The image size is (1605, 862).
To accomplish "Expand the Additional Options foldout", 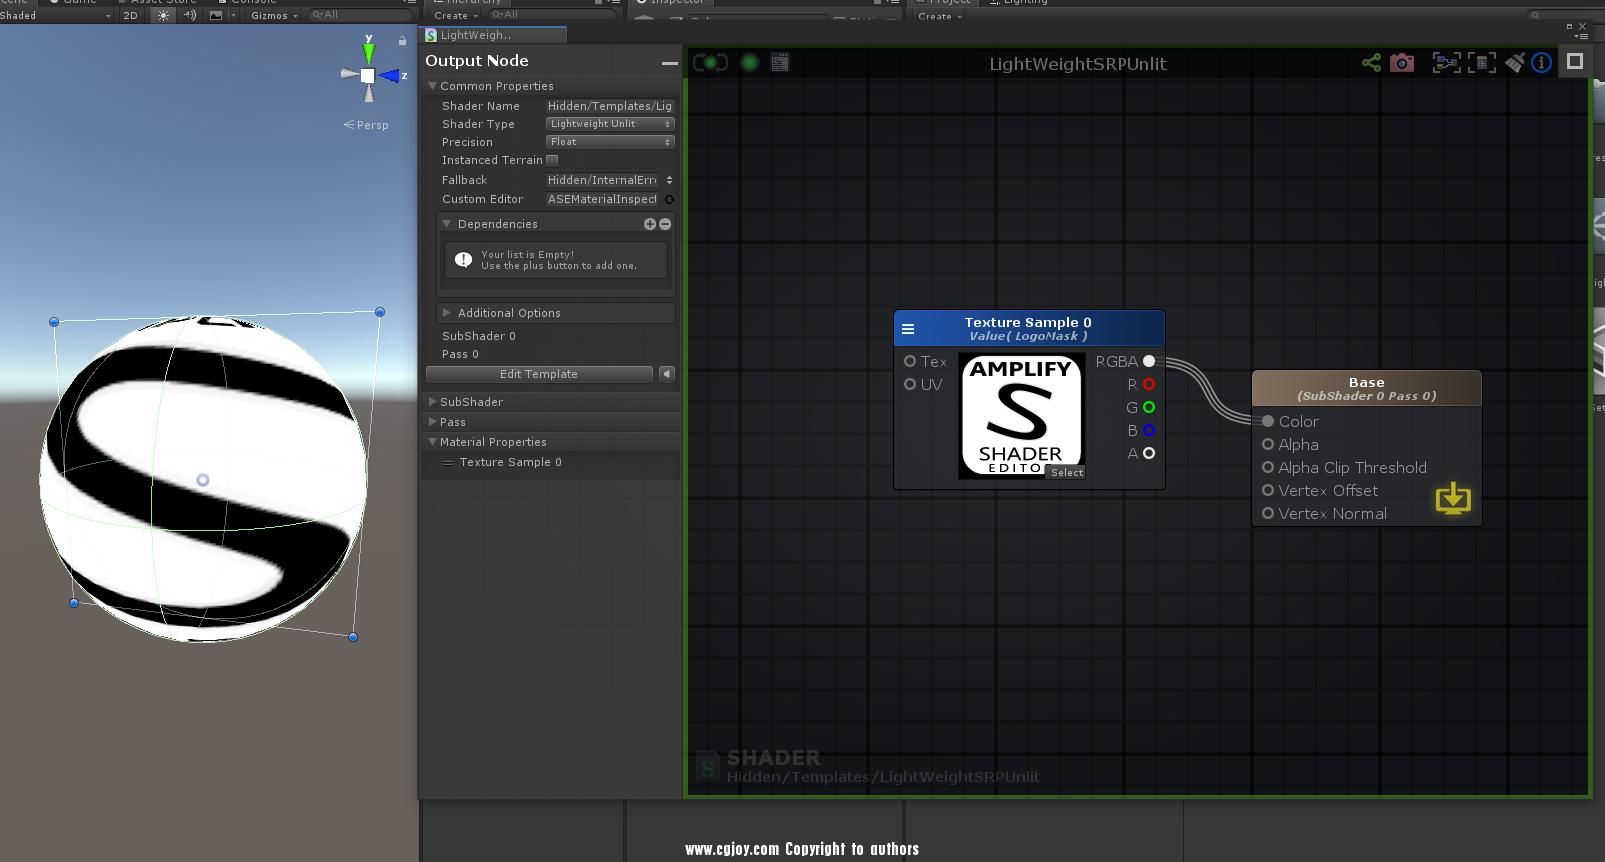I will [447, 313].
